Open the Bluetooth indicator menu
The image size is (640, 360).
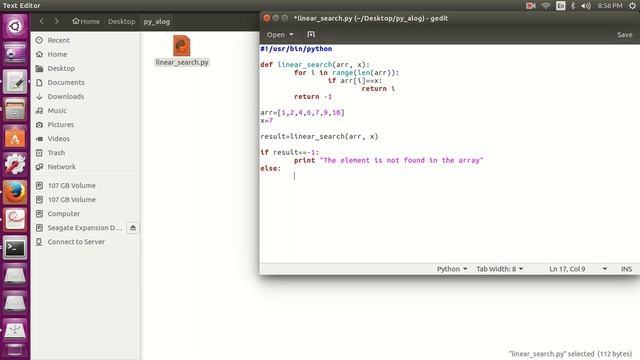click(x=573, y=6)
